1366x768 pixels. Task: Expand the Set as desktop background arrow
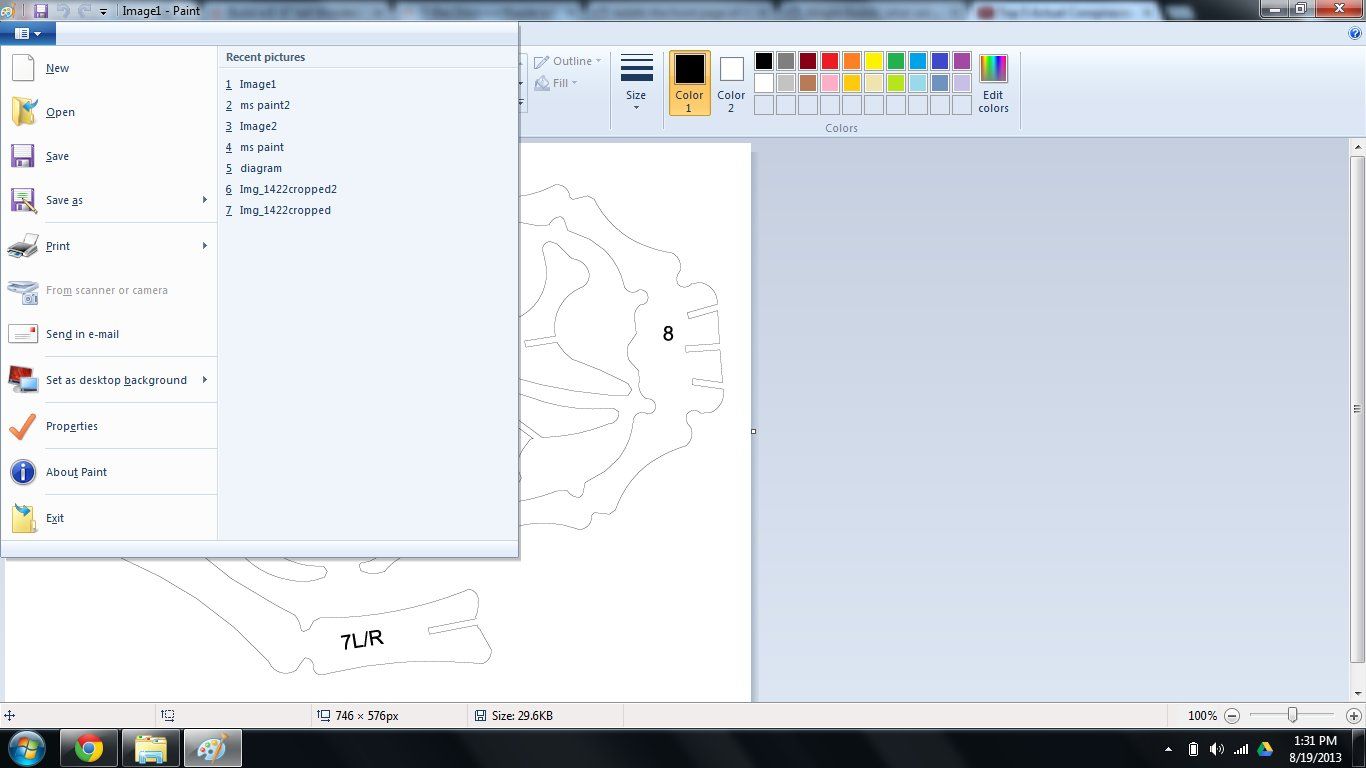[x=205, y=380]
